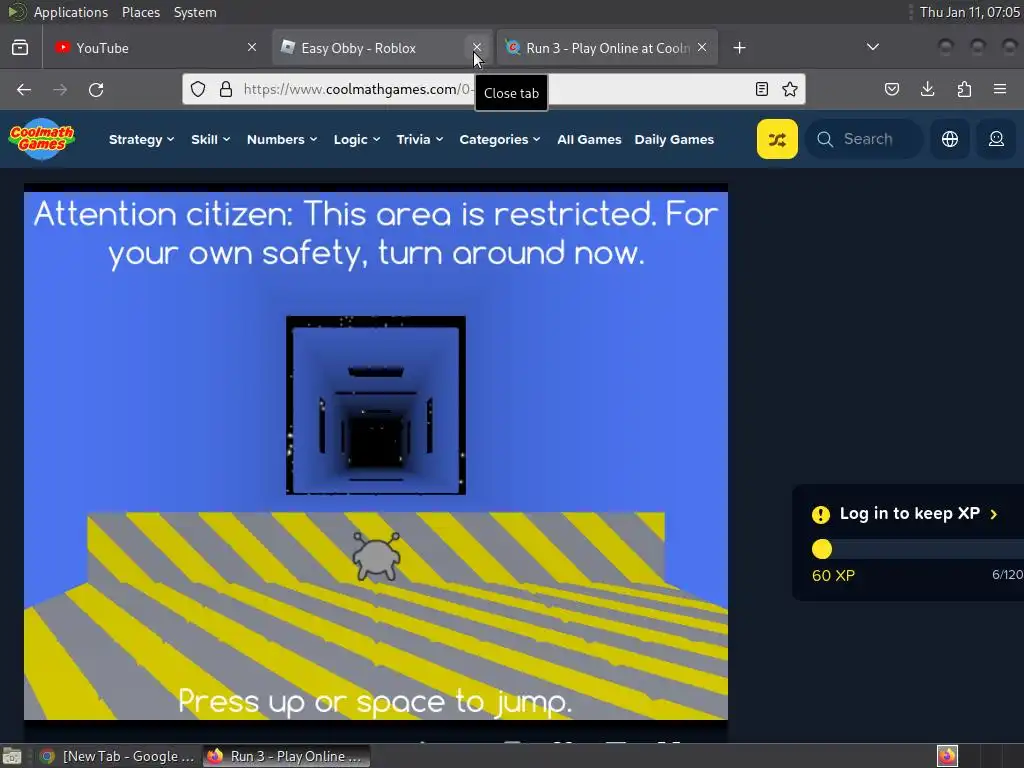This screenshot has width=1024, height=768.
Task: Expand the Skill games dropdown
Action: click(210, 139)
